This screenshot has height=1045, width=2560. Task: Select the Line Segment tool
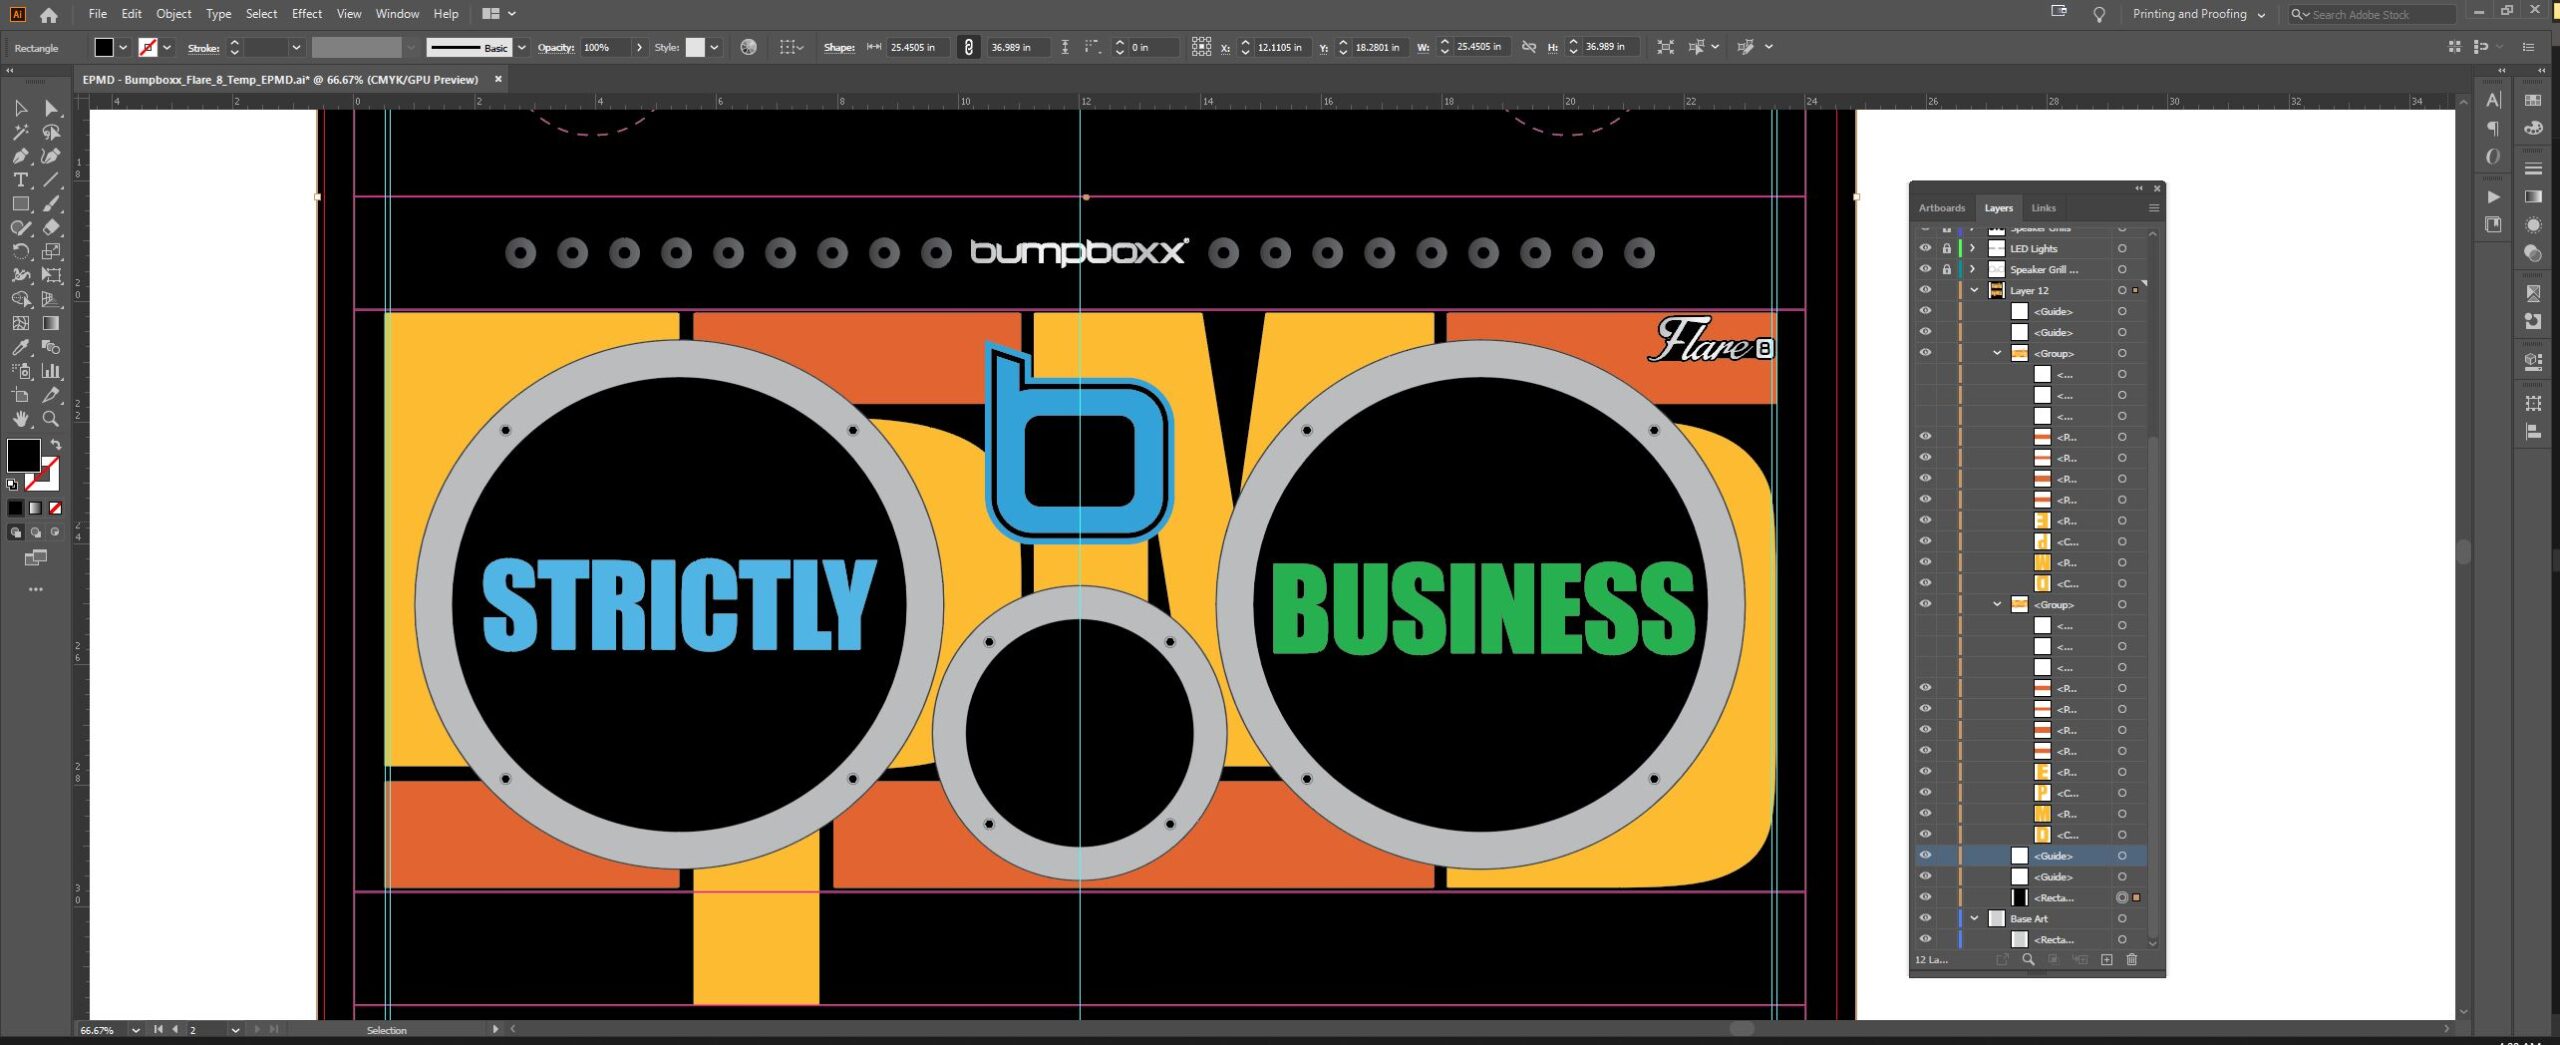click(x=51, y=180)
